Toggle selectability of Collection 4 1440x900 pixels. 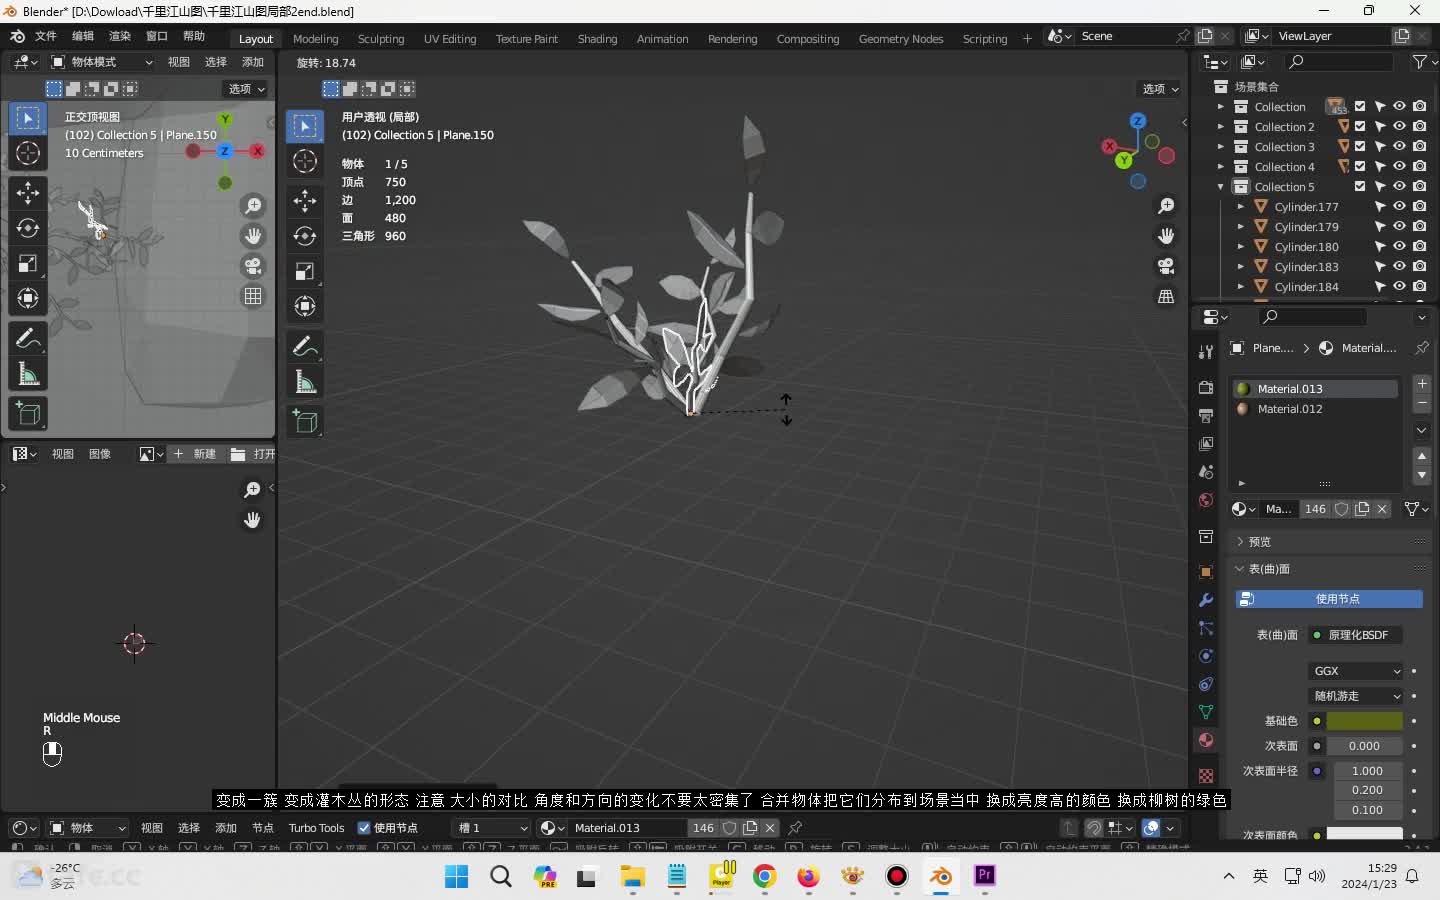(x=1379, y=167)
